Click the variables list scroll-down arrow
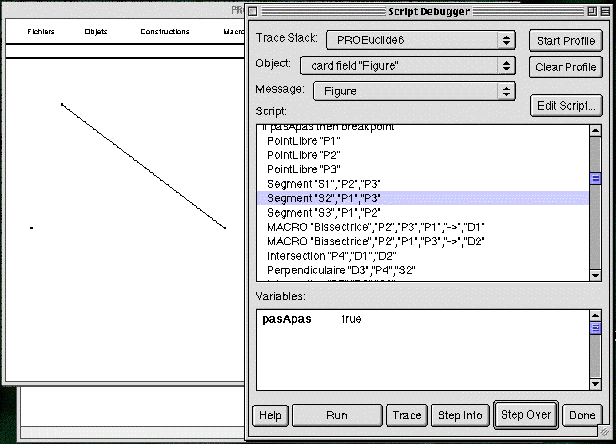 click(x=594, y=385)
